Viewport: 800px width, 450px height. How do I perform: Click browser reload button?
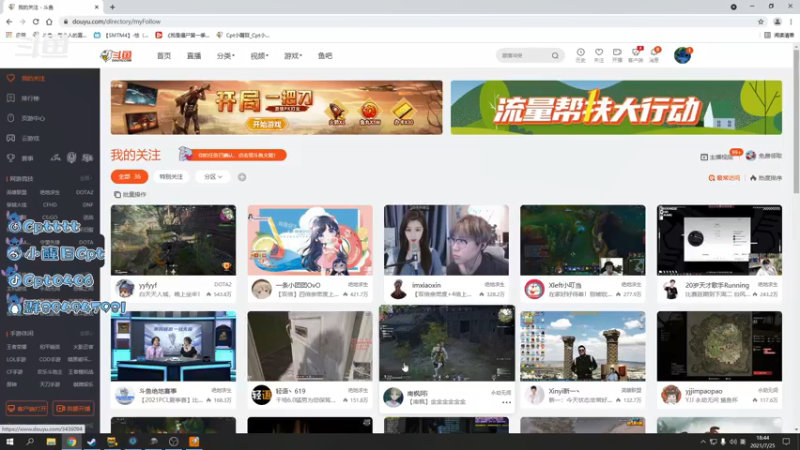coord(36,21)
